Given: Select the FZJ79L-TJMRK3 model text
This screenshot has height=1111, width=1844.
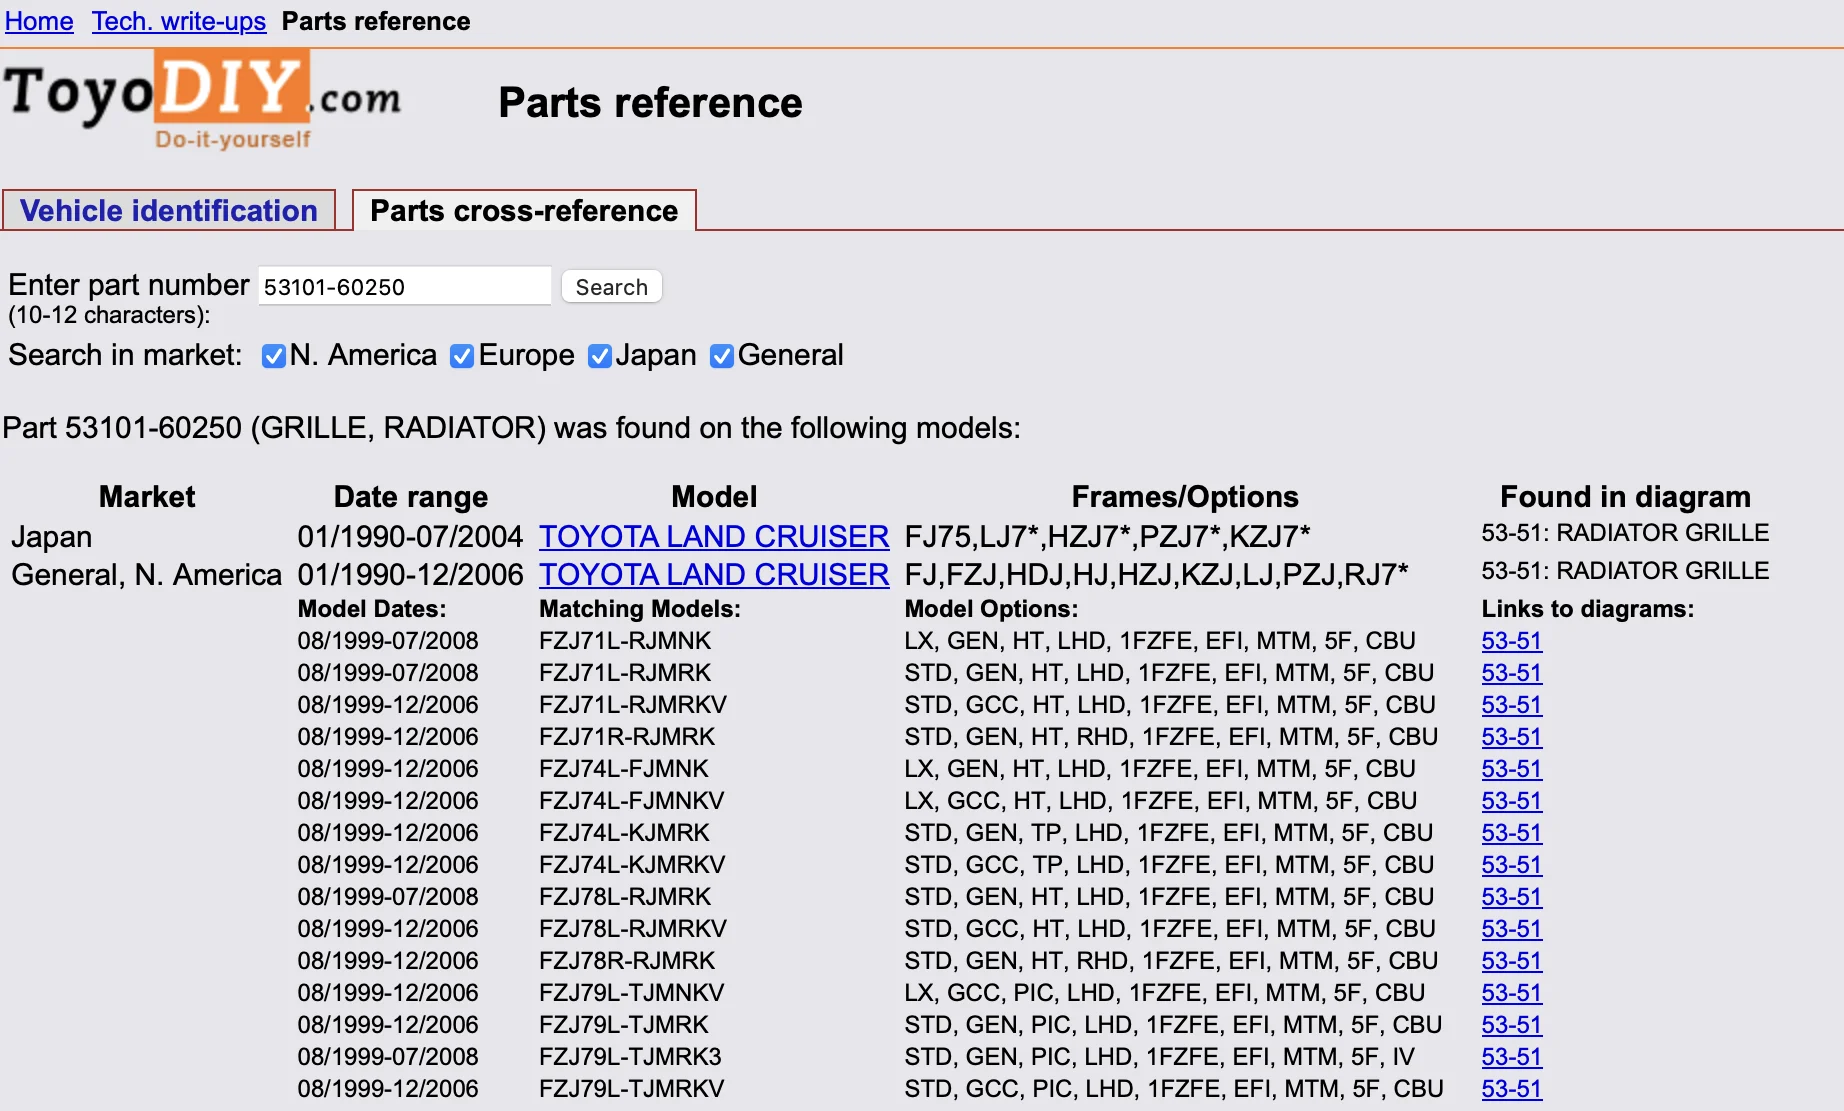Looking at the screenshot, I should tap(630, 1057).
